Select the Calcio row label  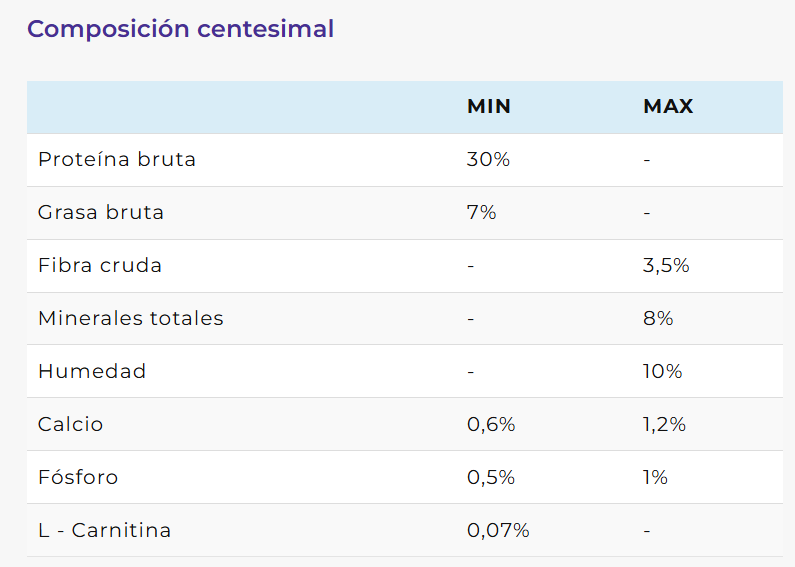pos(71,425)
